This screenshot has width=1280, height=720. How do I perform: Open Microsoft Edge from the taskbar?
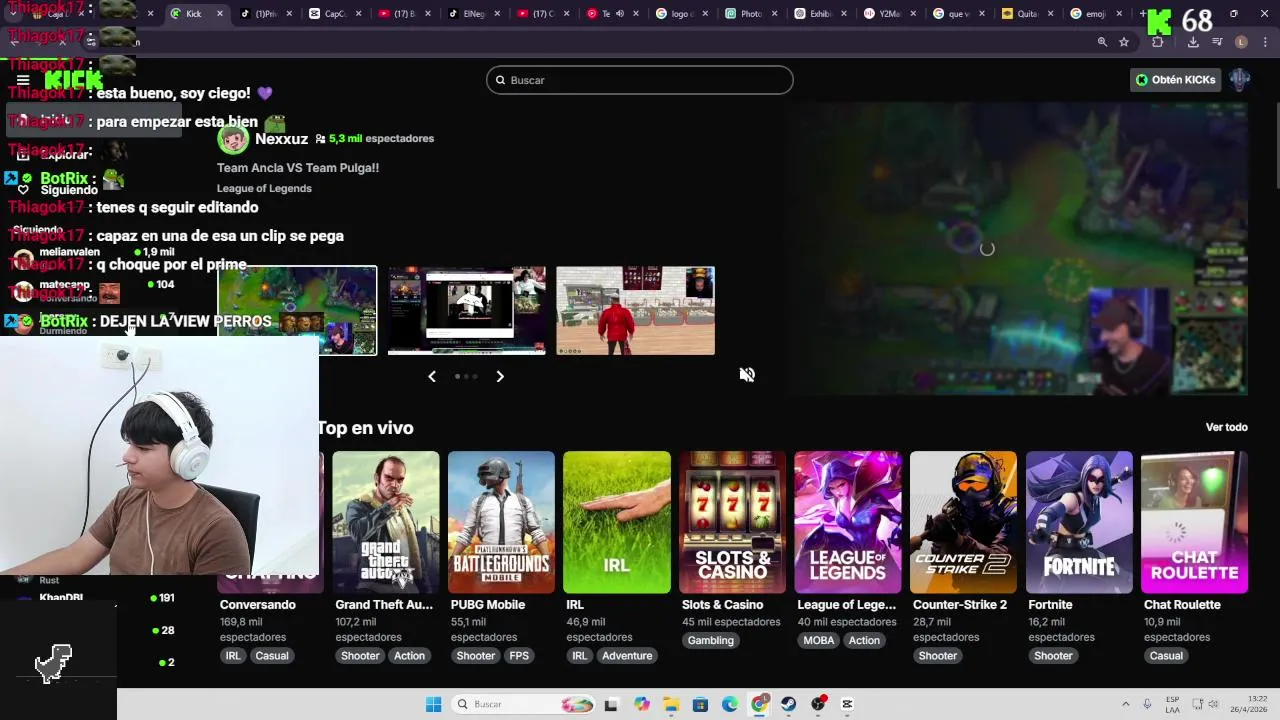pos(730,704)
